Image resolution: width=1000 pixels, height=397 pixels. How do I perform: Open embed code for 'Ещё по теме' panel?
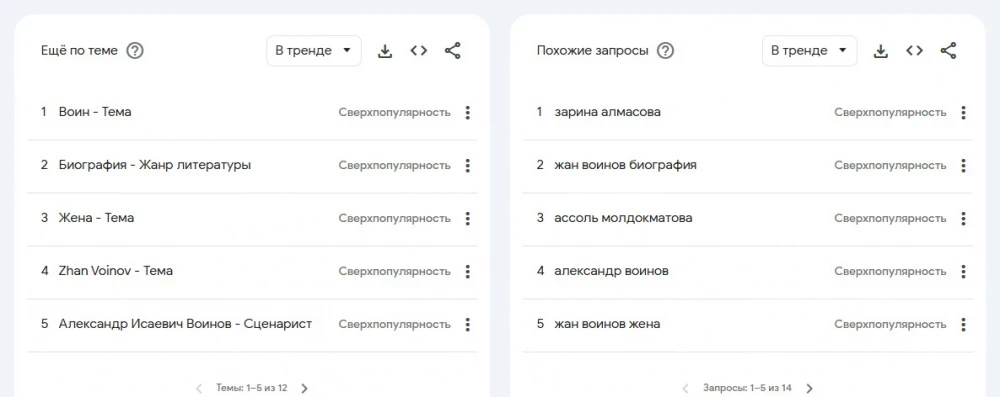pos(418,51)
